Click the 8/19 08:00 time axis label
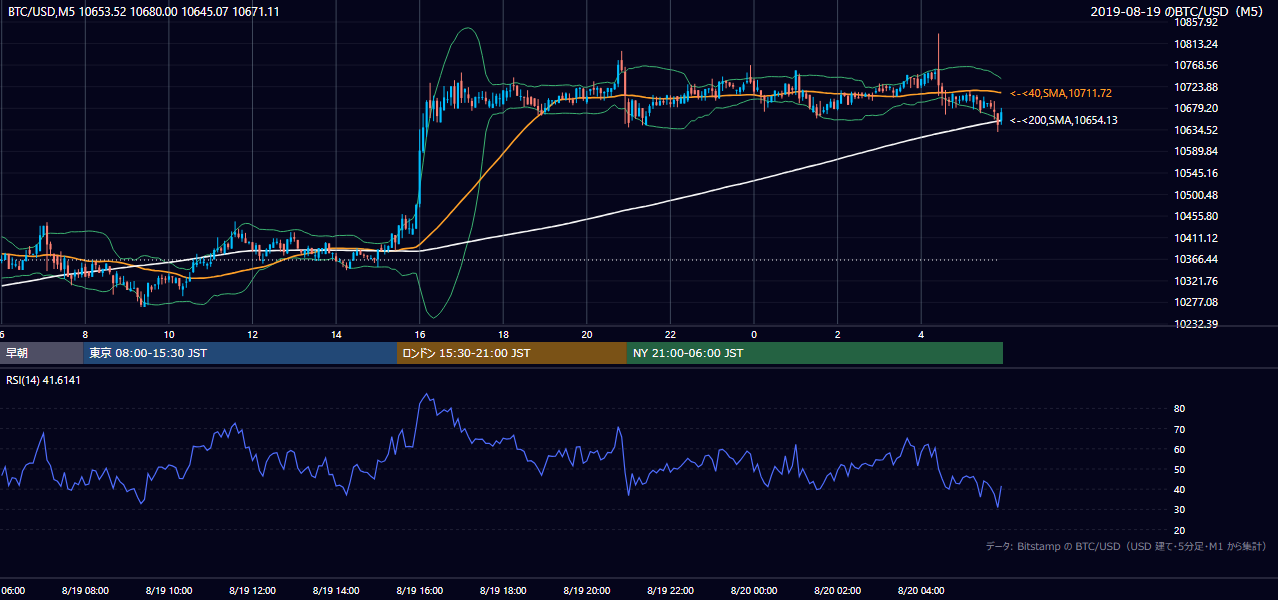 click(84, 591)
